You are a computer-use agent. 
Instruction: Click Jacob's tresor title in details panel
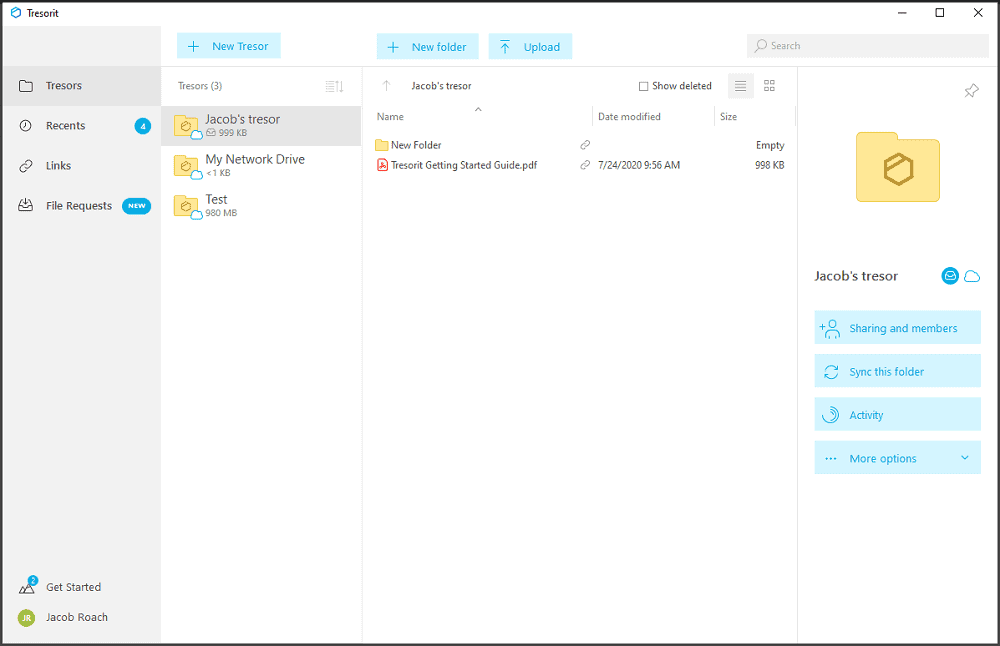click(856, 276)
